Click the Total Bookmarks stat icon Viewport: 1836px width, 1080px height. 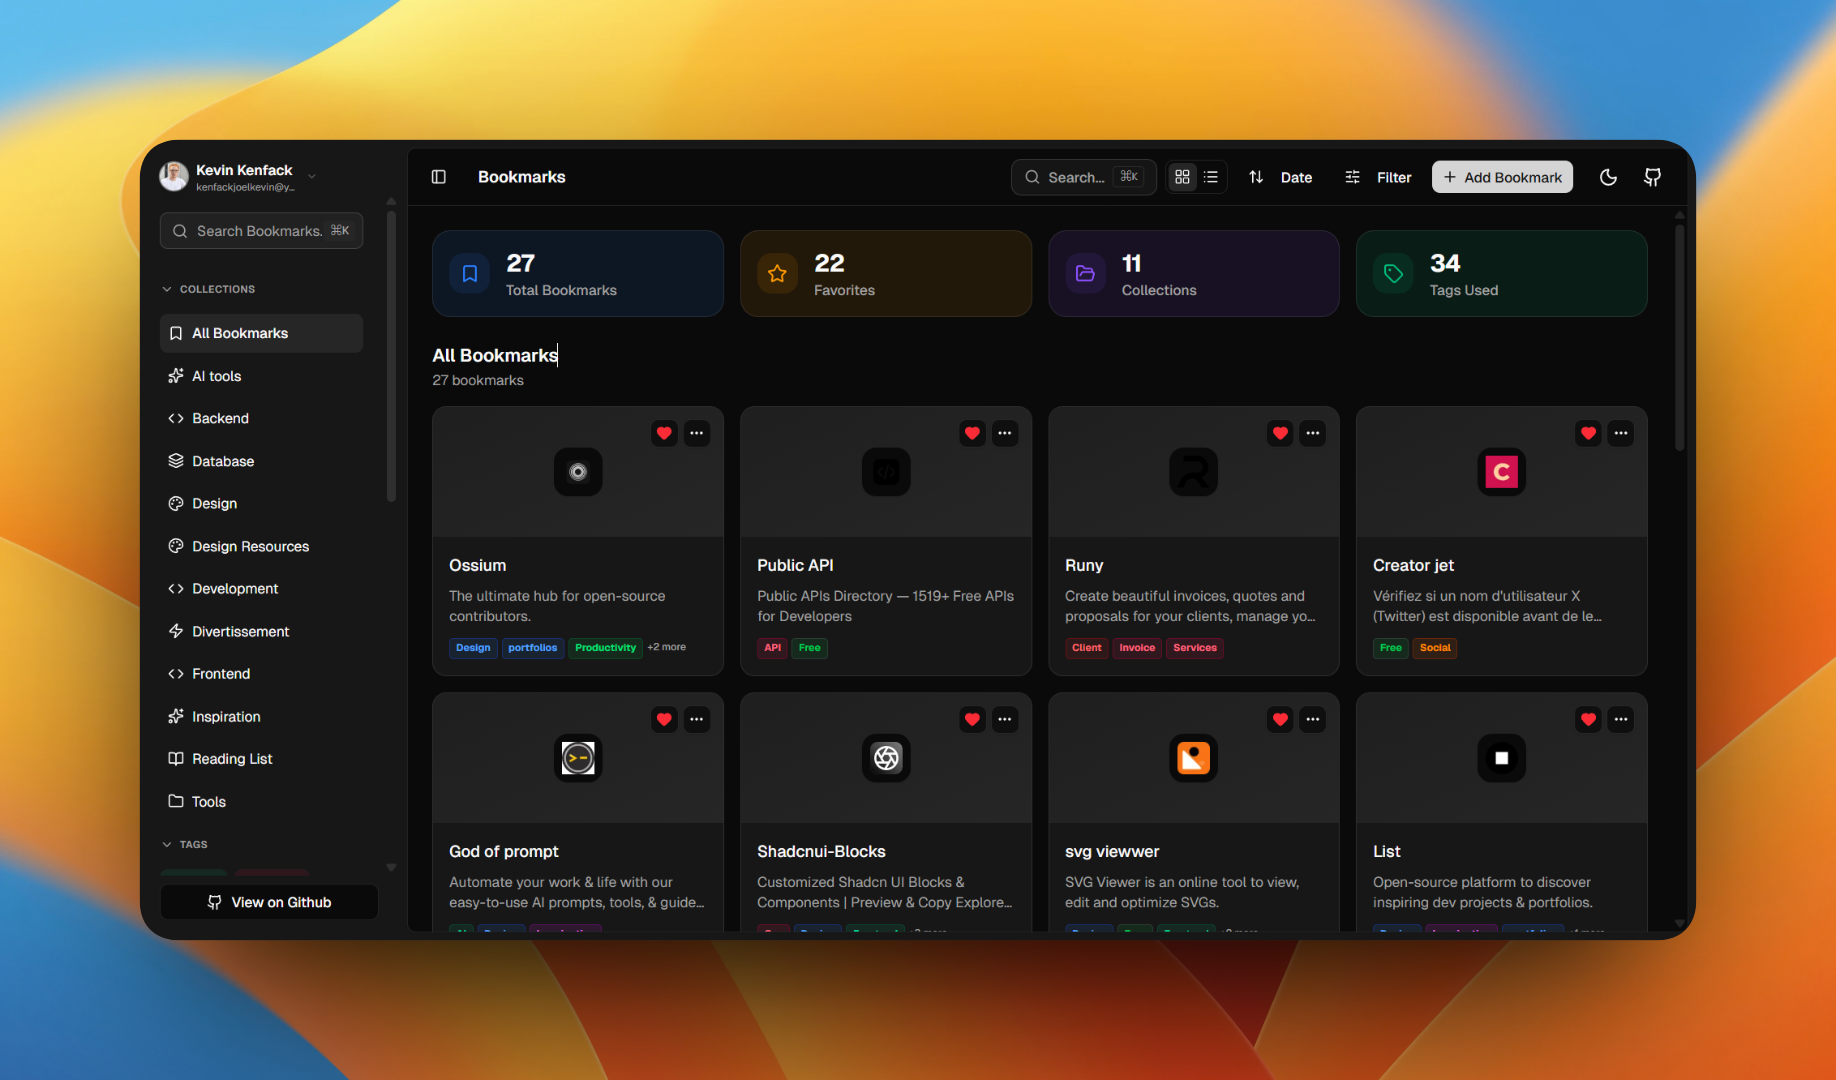(470, 274)
